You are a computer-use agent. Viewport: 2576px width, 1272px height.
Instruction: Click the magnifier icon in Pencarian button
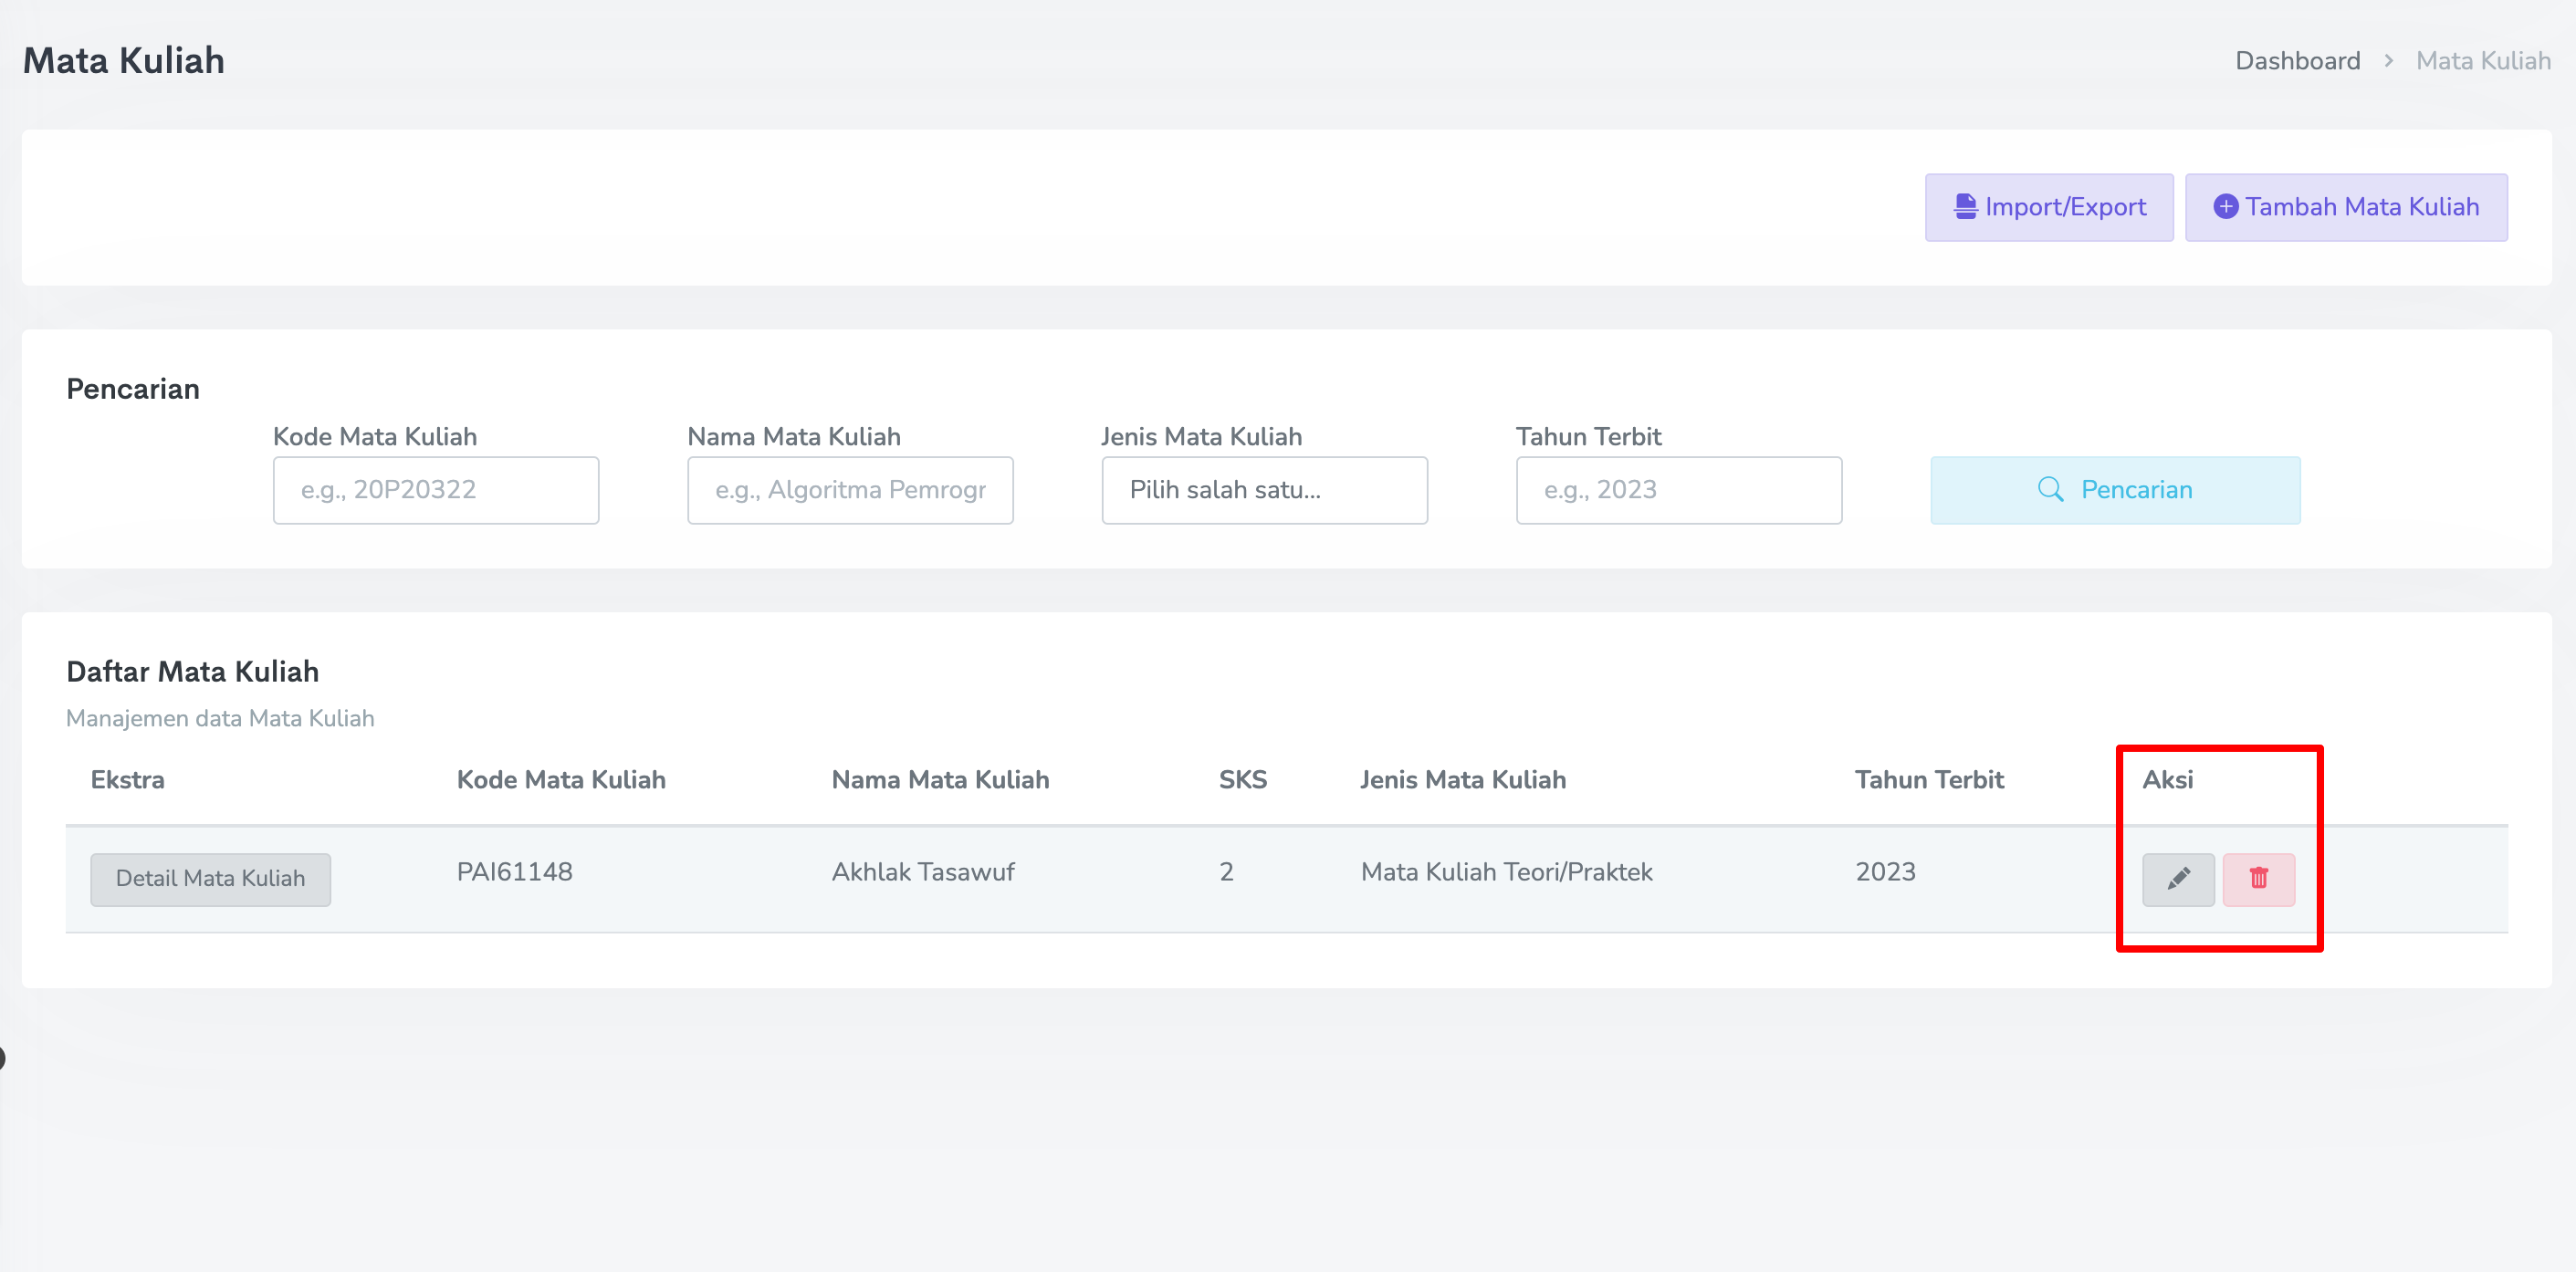pyautogui.click(x=2050, y=490)
